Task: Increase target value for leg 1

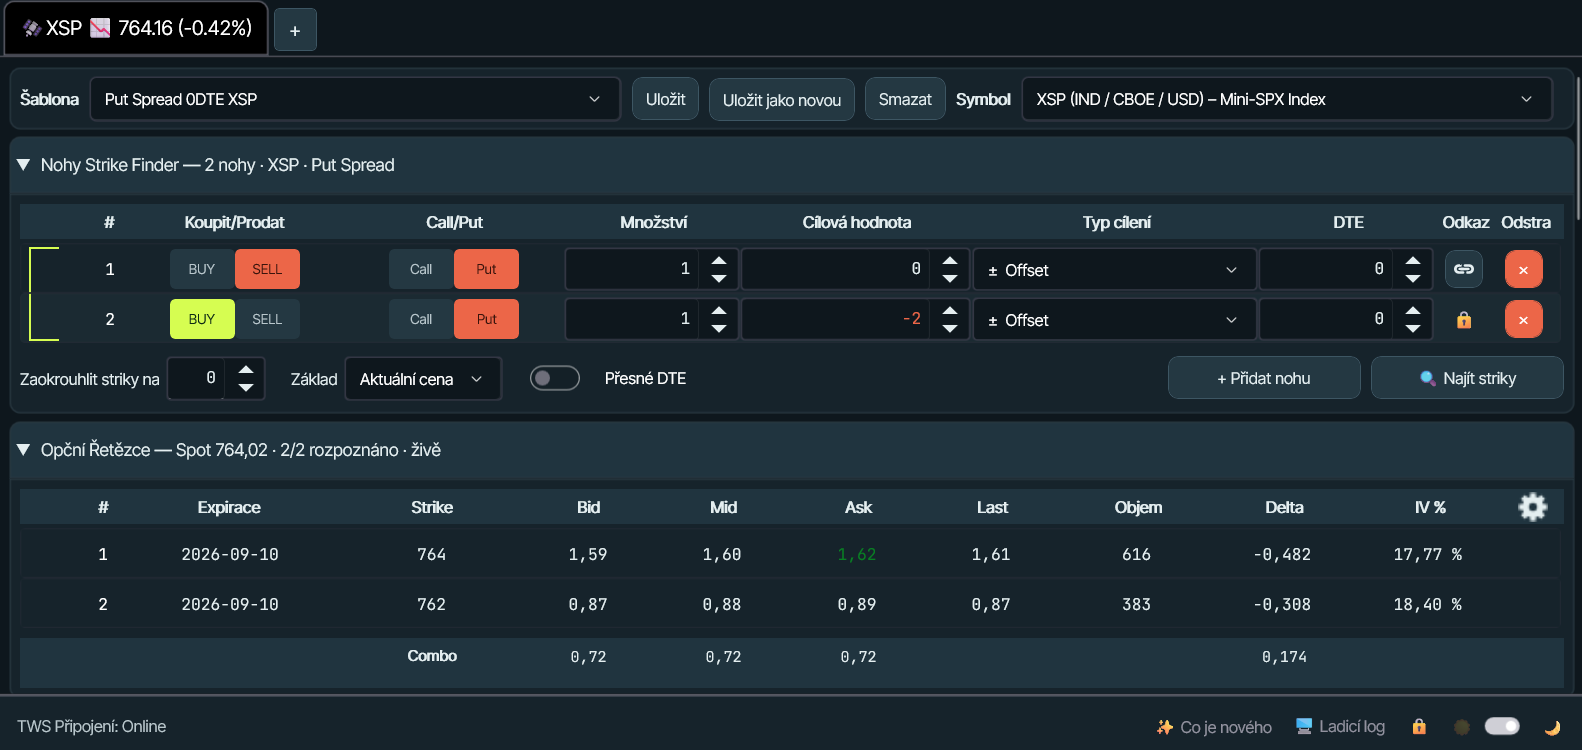Action: click(x=950, y=260)
